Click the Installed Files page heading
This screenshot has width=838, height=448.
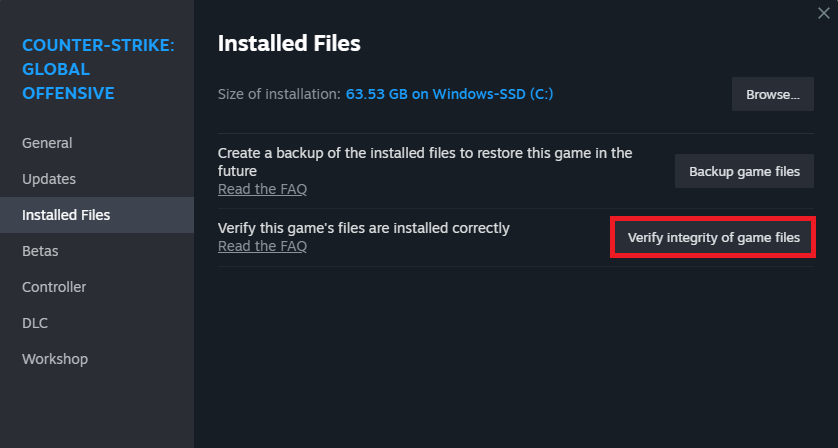click(289, 43)
